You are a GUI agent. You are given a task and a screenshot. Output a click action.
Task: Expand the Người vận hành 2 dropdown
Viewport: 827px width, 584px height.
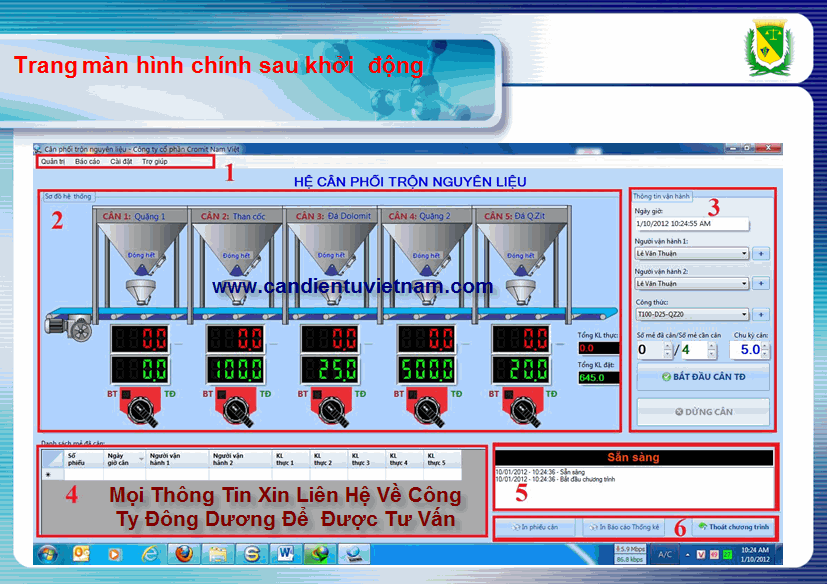tap(744, 284)
